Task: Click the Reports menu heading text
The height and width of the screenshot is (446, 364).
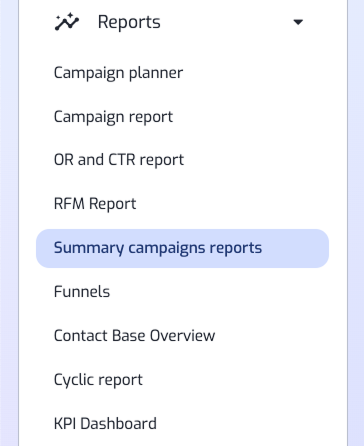Action: click(x=129, y=22)
